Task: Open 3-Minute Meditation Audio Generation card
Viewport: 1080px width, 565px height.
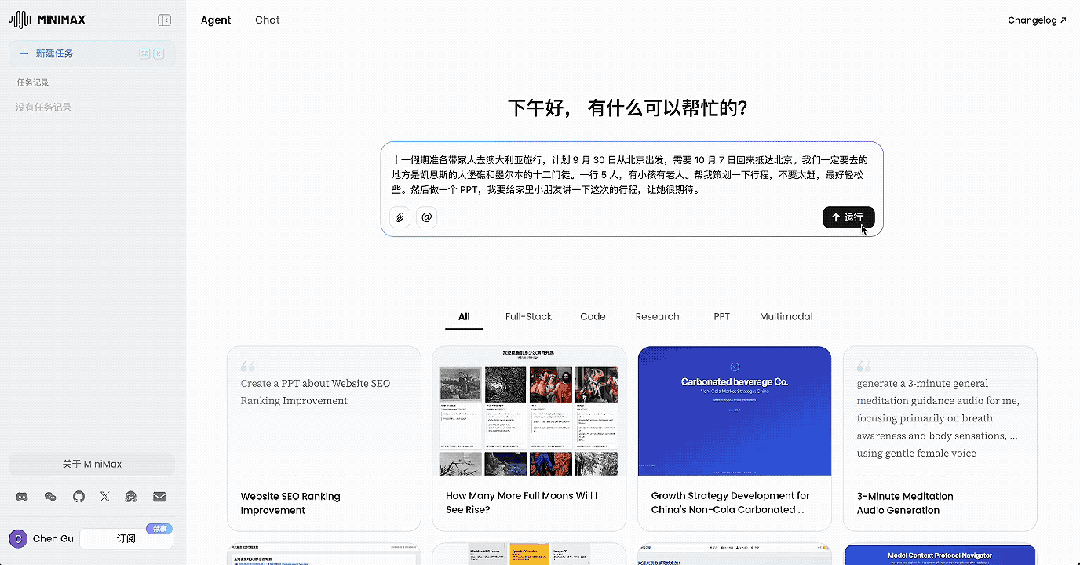Action: (x=940, y=438)
